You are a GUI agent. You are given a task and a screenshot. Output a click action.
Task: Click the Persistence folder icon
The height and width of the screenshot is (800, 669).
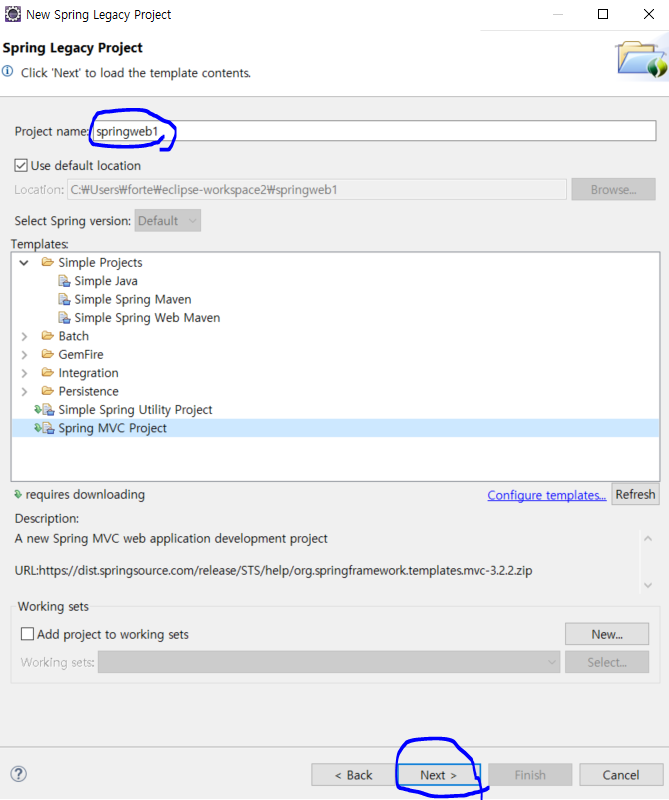[x=47, y=391]
